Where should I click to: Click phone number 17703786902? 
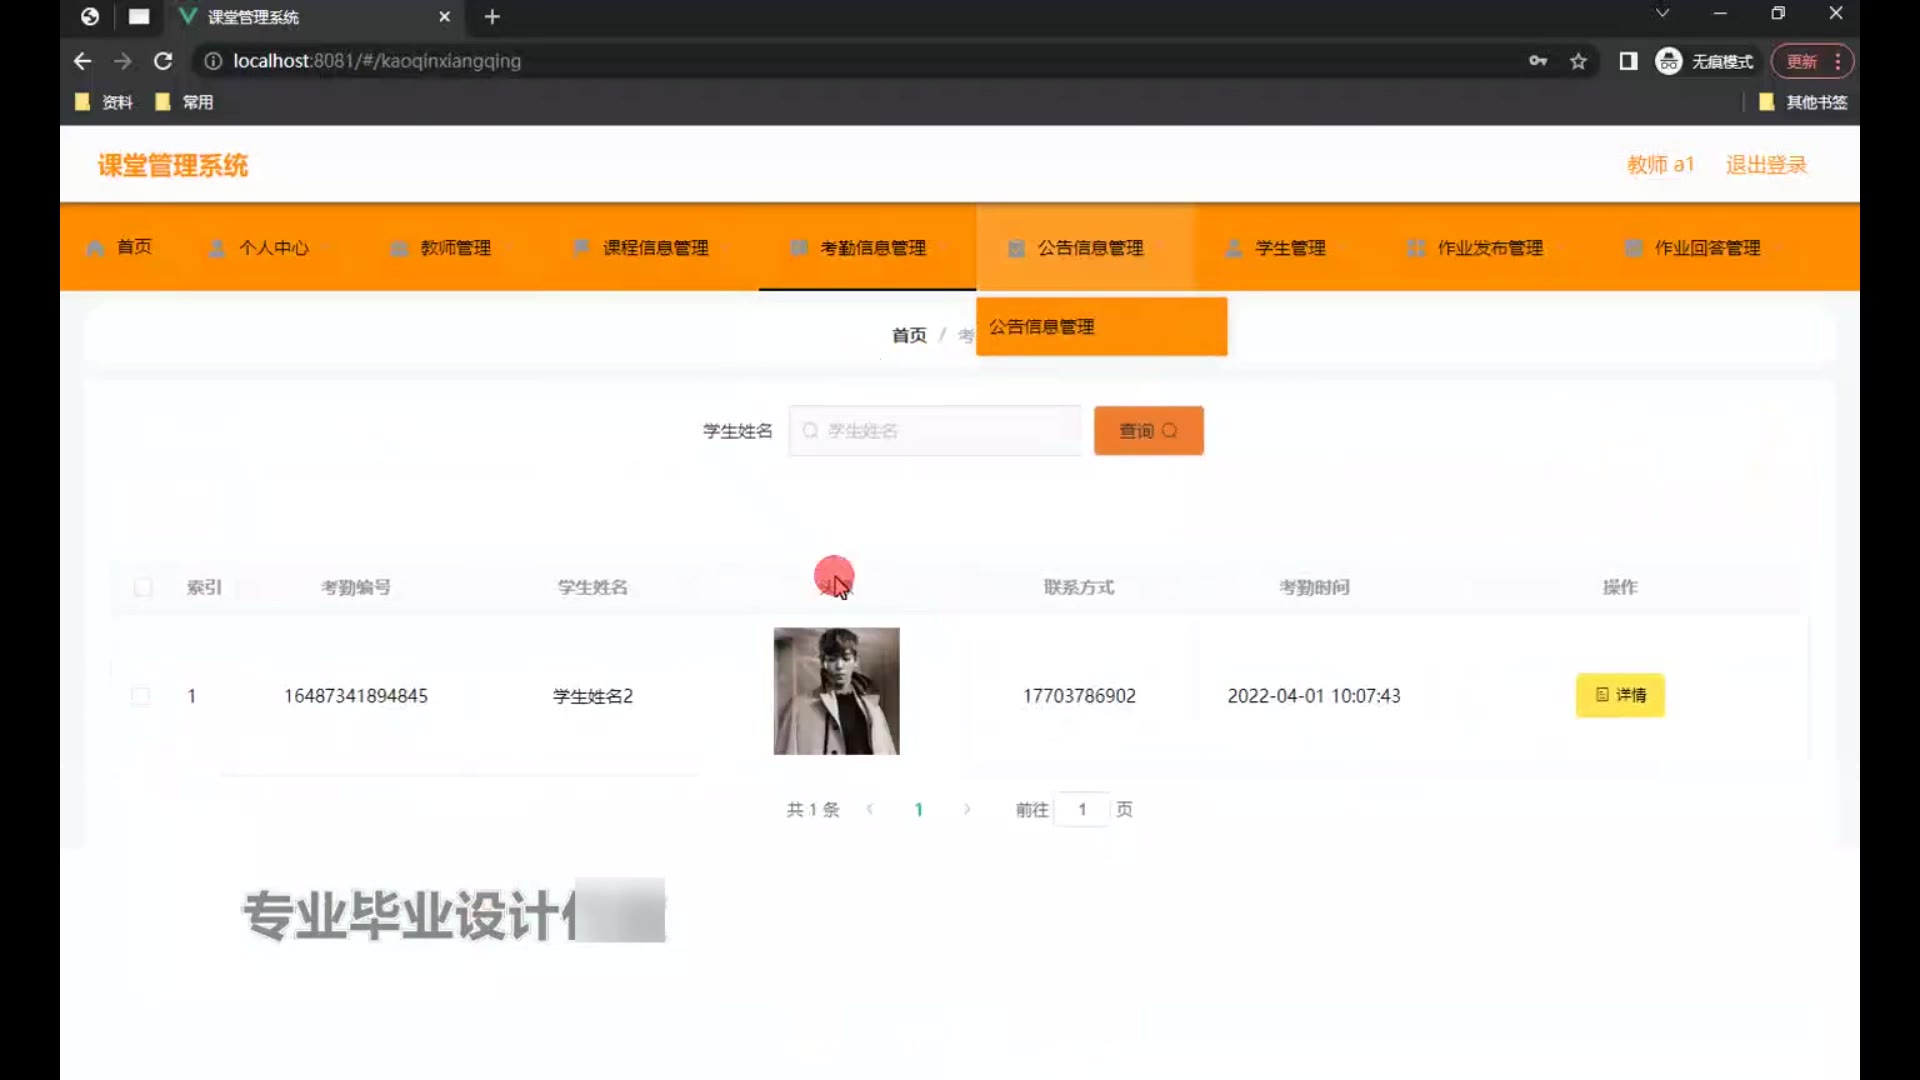1079,696
